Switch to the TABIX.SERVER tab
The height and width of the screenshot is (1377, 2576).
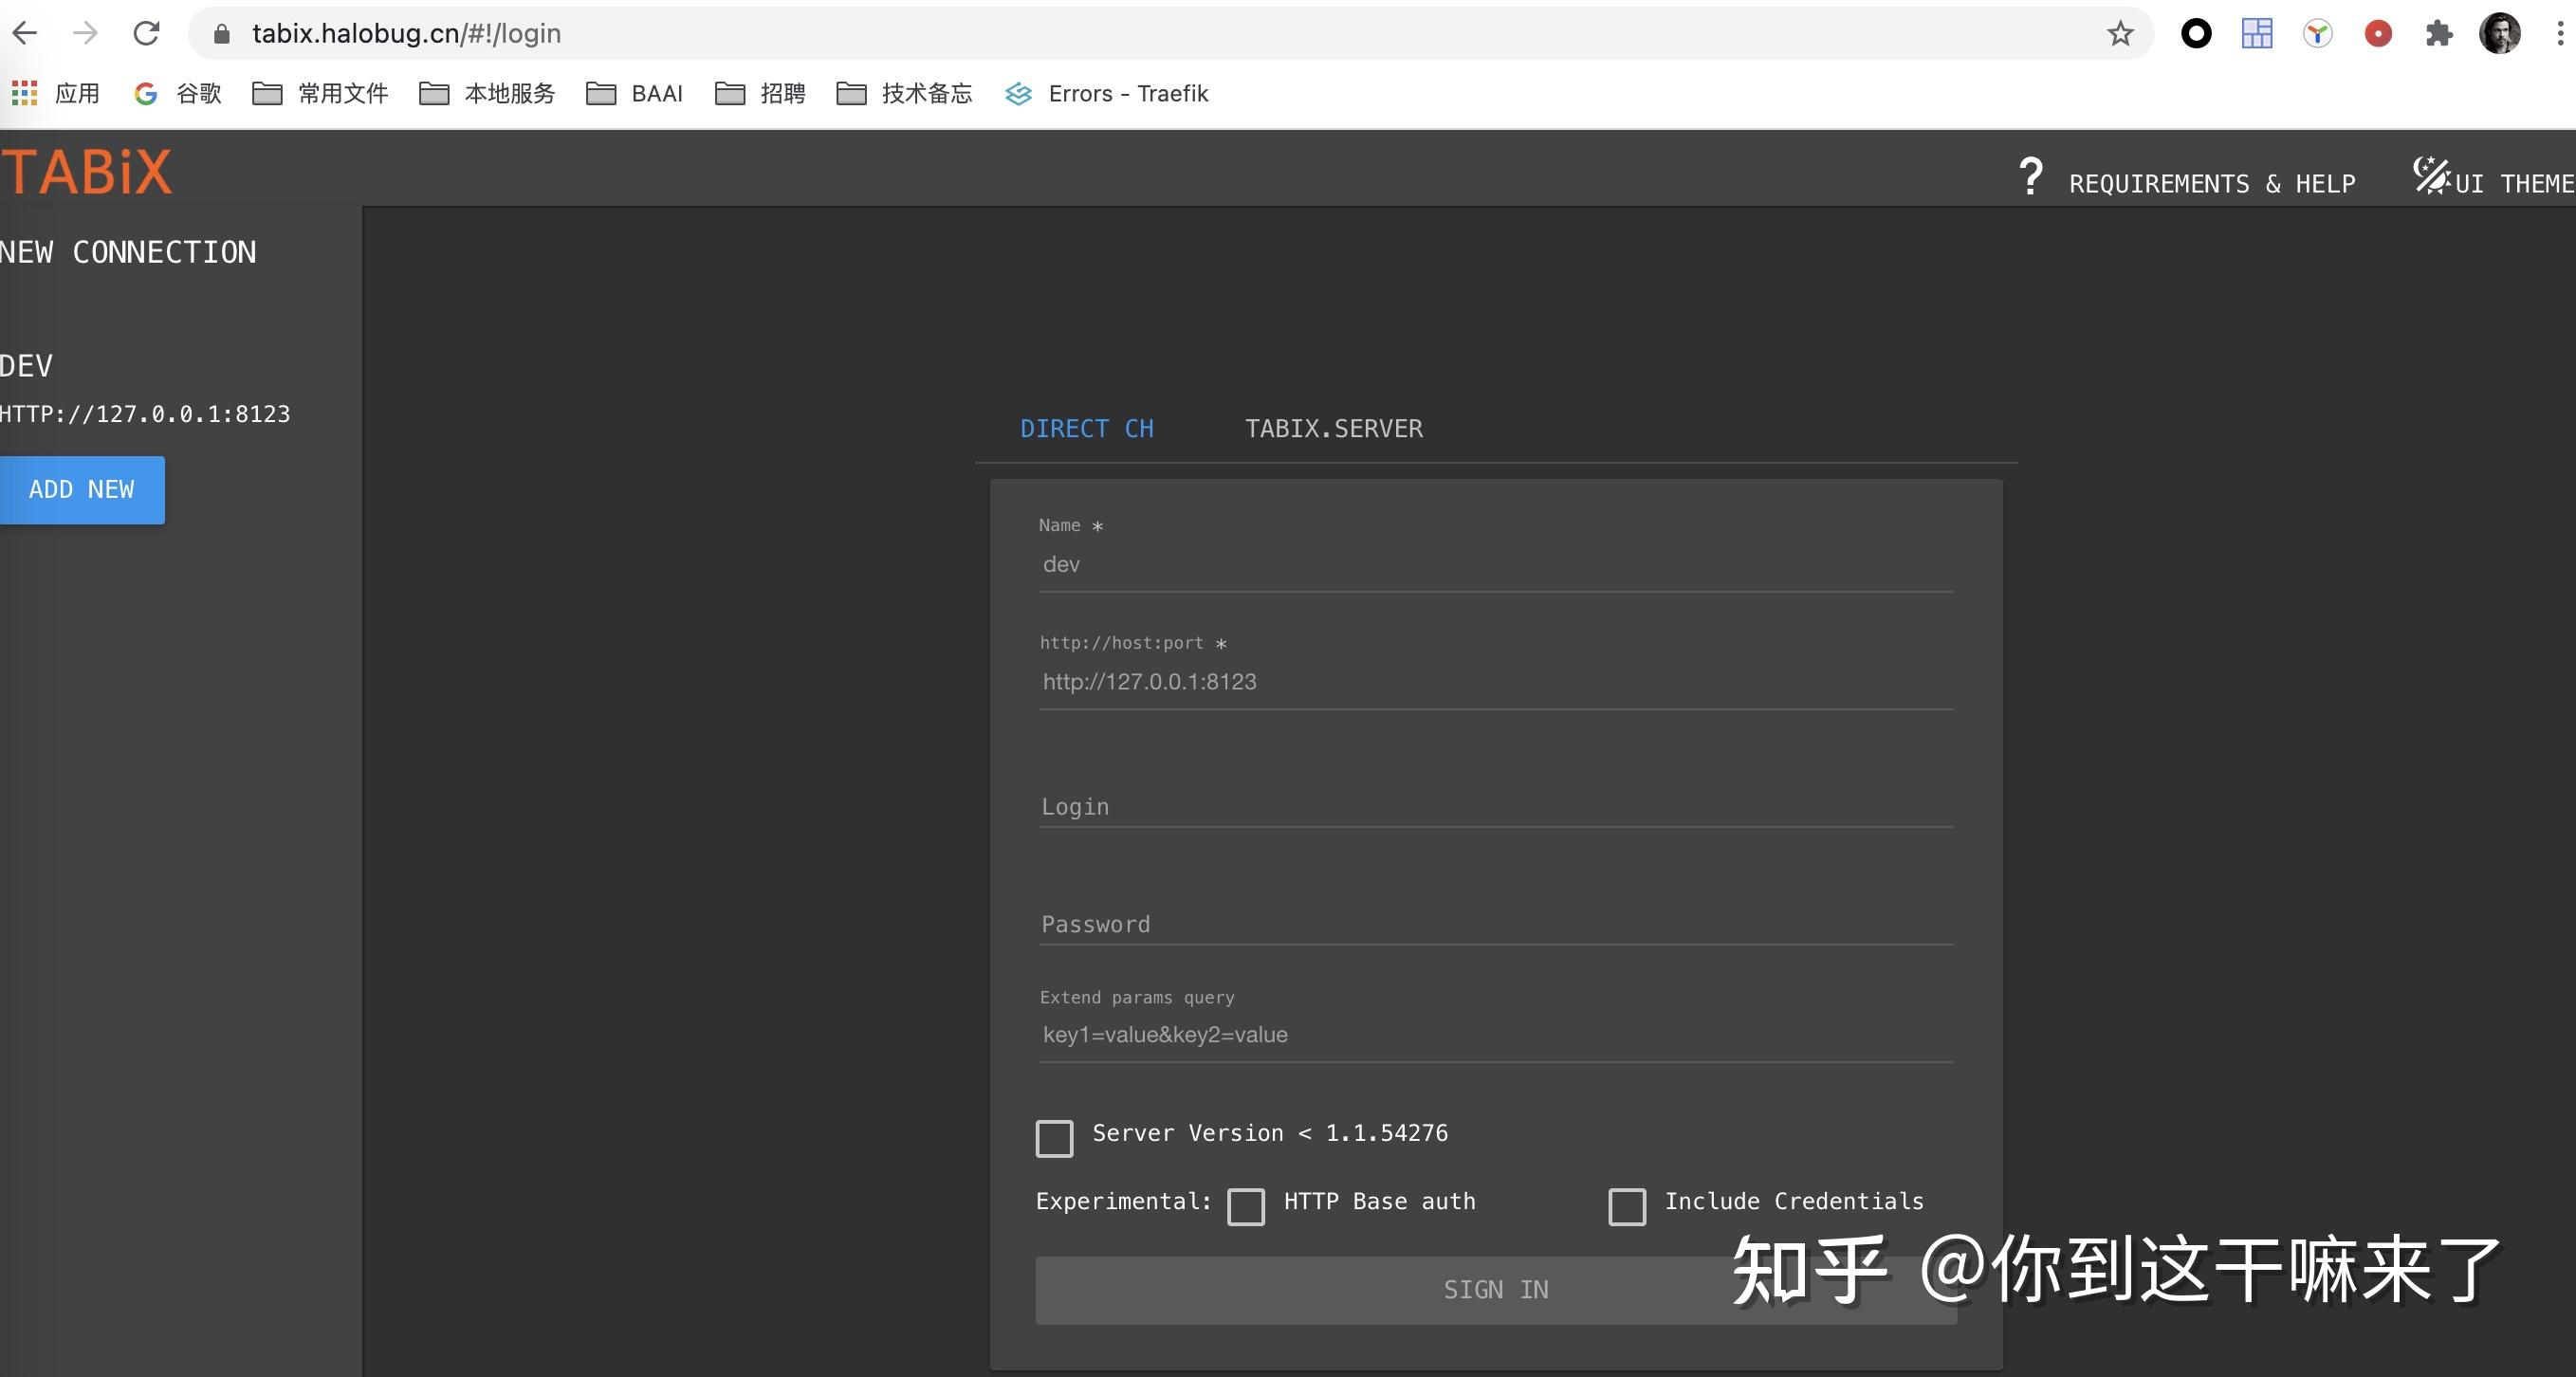coord(1333,428)
